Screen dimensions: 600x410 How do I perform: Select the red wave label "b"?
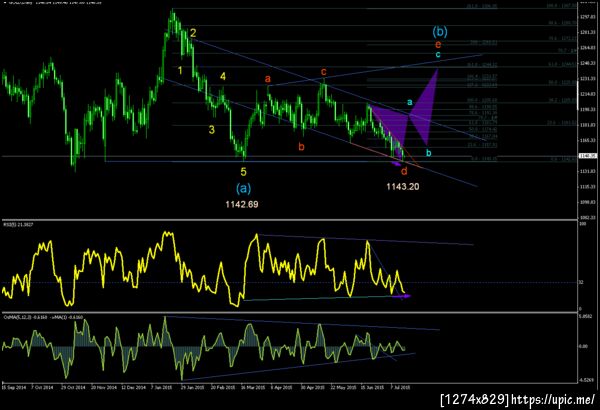[x=302, y=147]
